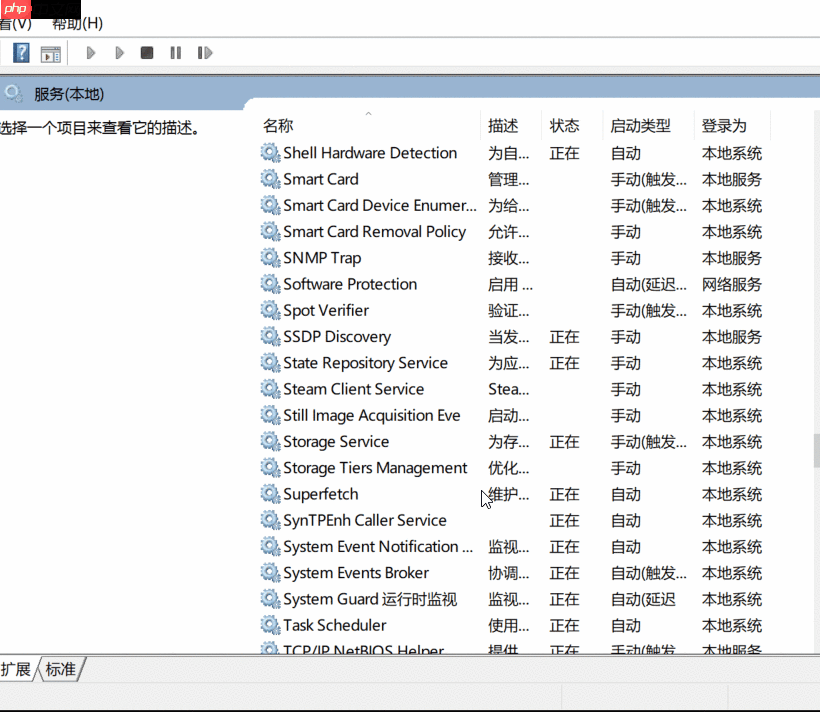
Task: Click the restart service toolbar icon
Action: tap(203, 52)
